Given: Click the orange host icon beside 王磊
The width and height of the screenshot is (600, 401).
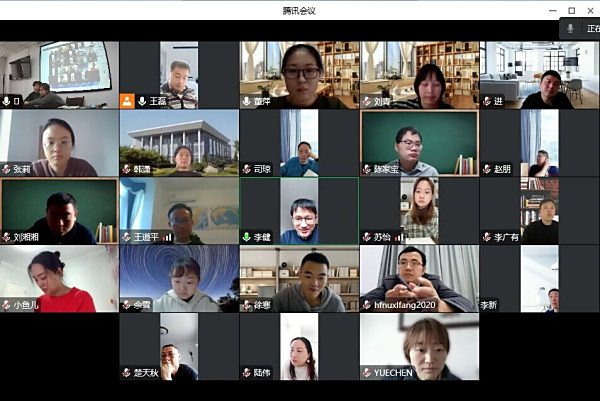Looking at the screenshot, I should (x=127, y=101).
